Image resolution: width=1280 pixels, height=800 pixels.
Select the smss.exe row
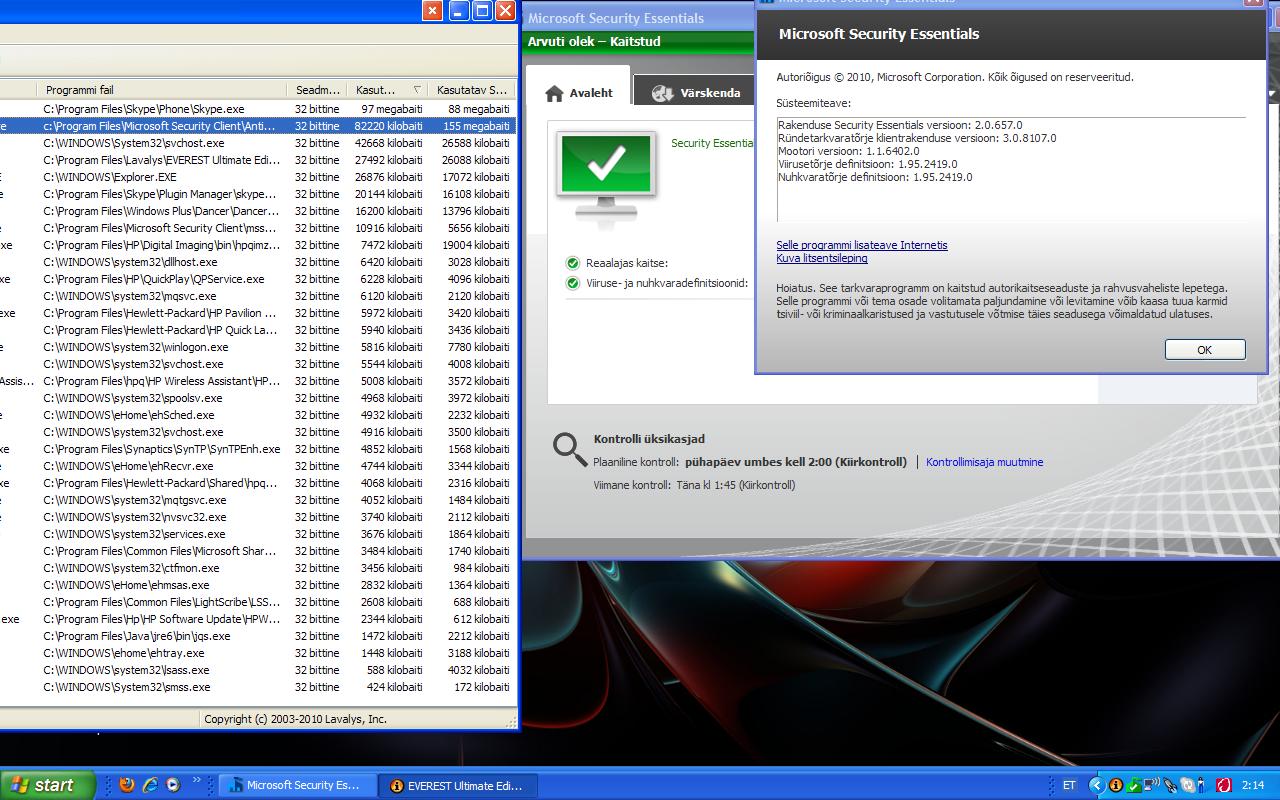(x=258, y=687)
